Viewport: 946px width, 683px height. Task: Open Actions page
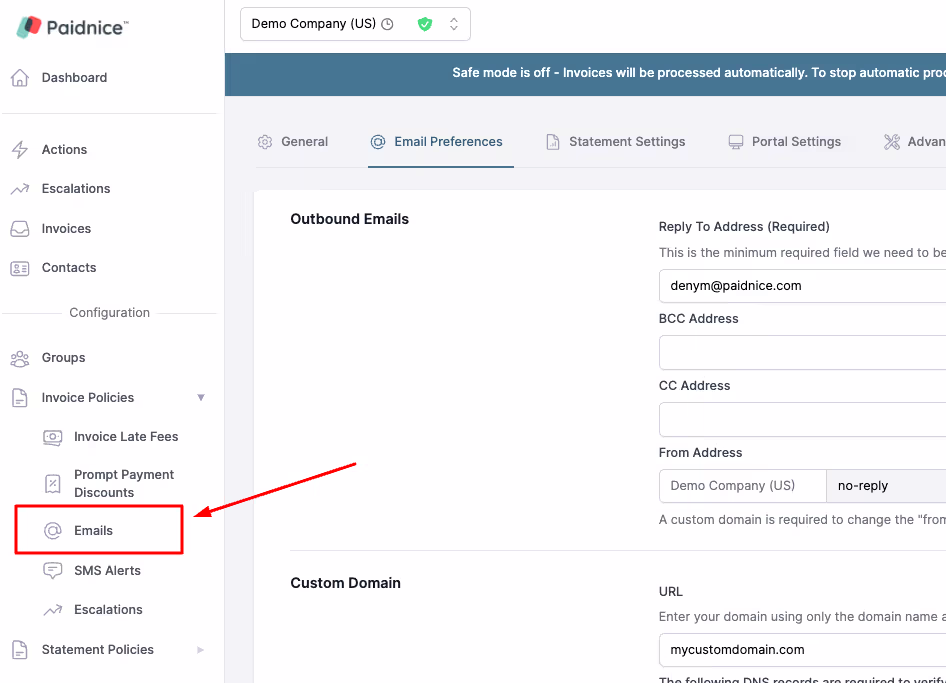(x=64, y=150)
